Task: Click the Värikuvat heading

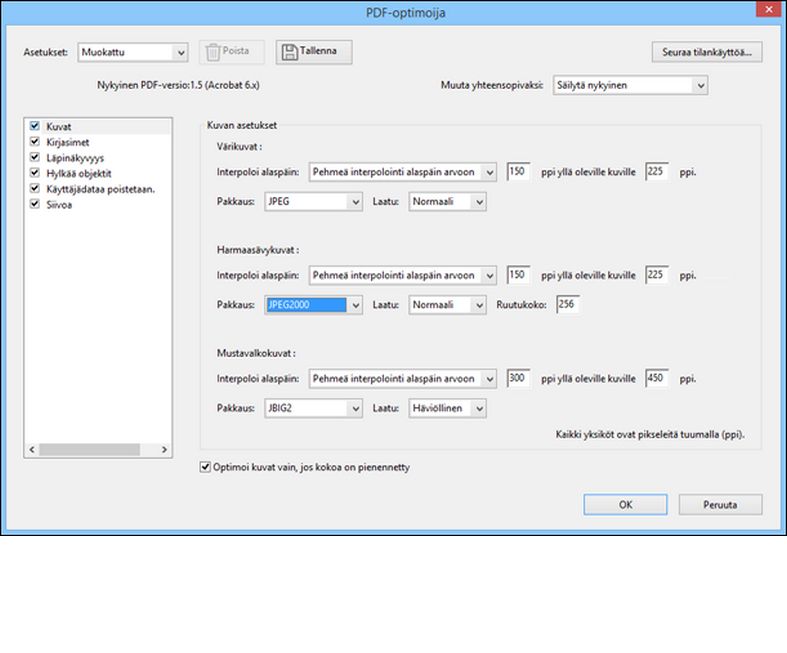Action: click(239, 147)
